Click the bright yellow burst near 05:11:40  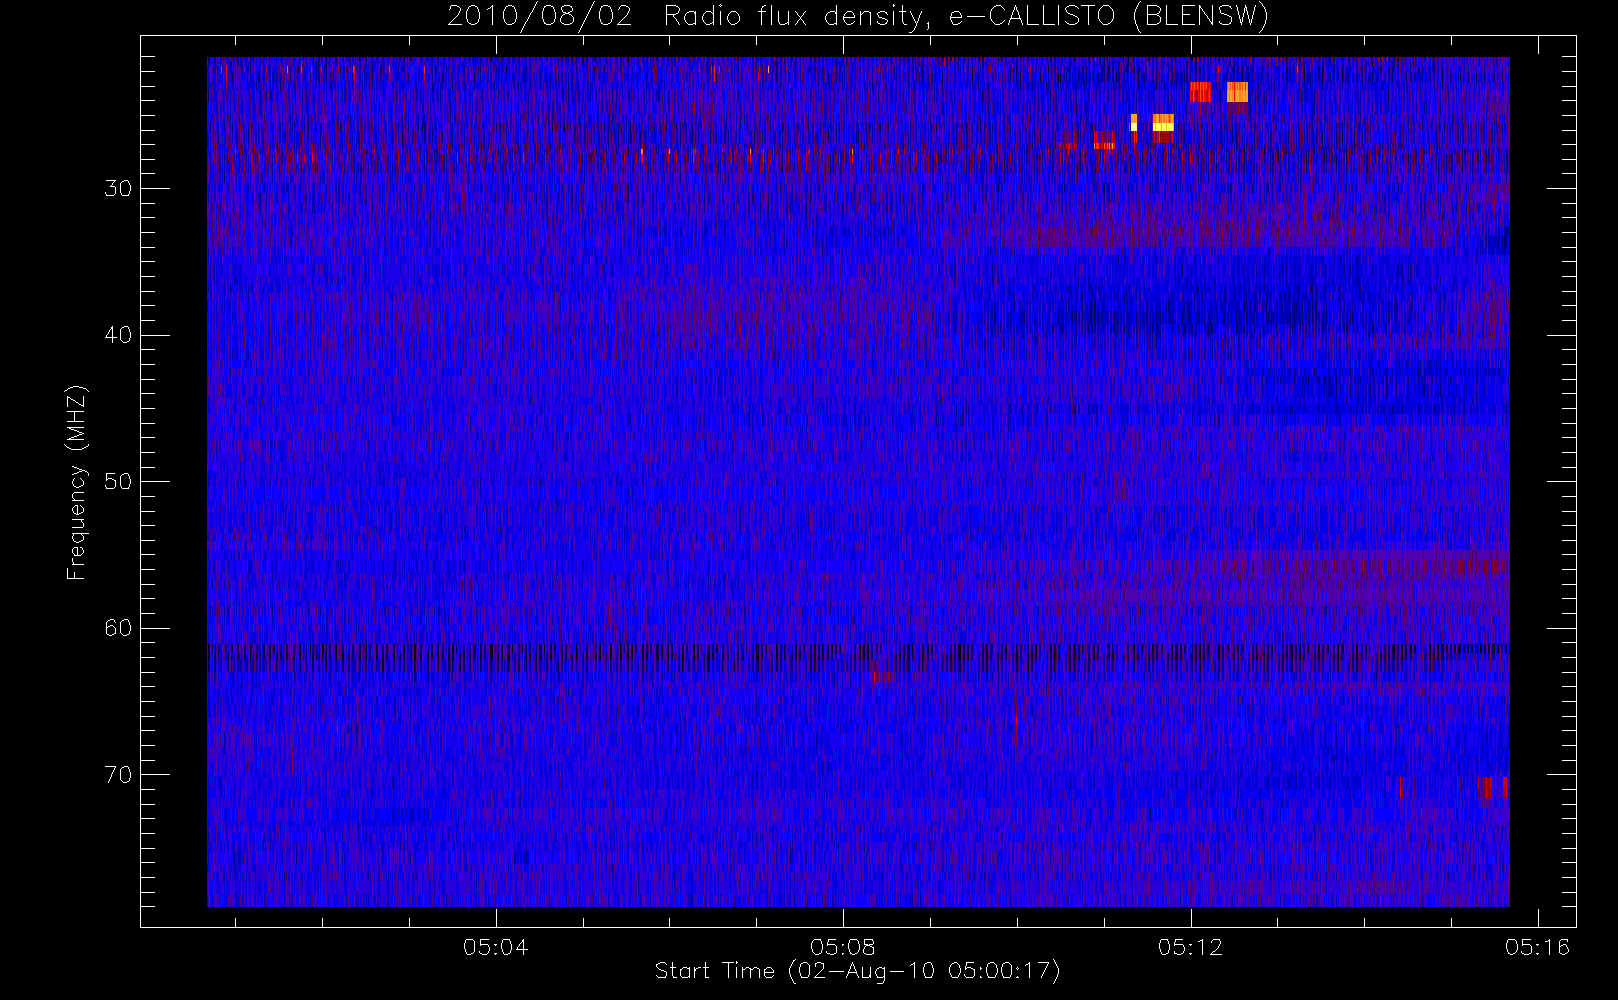pyautogui.click(x=1163, y=123)
